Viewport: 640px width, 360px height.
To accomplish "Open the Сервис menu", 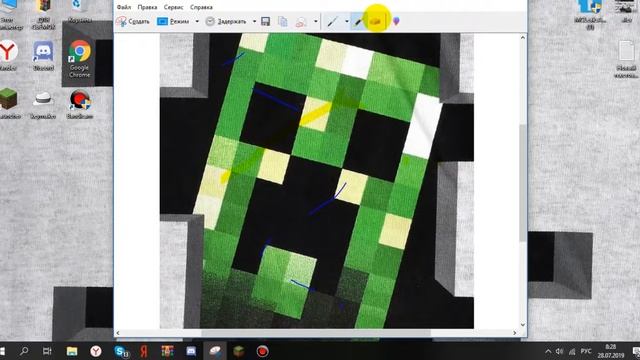I will 173,7.
